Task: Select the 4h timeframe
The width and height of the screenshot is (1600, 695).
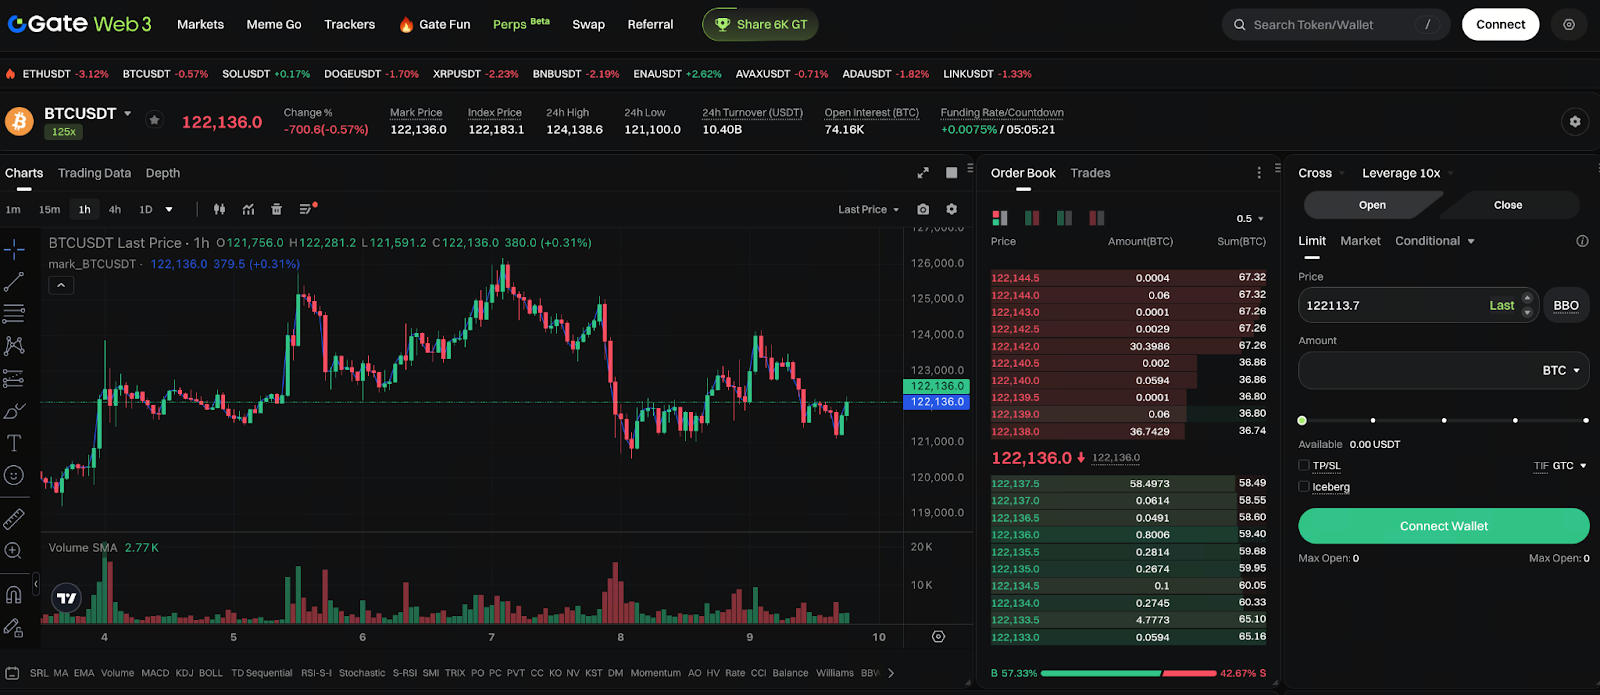Action: pos(115,209)
